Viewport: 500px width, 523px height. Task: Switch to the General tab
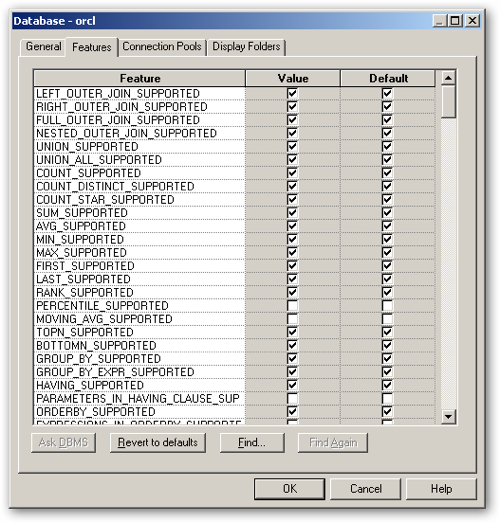(43, 47)
